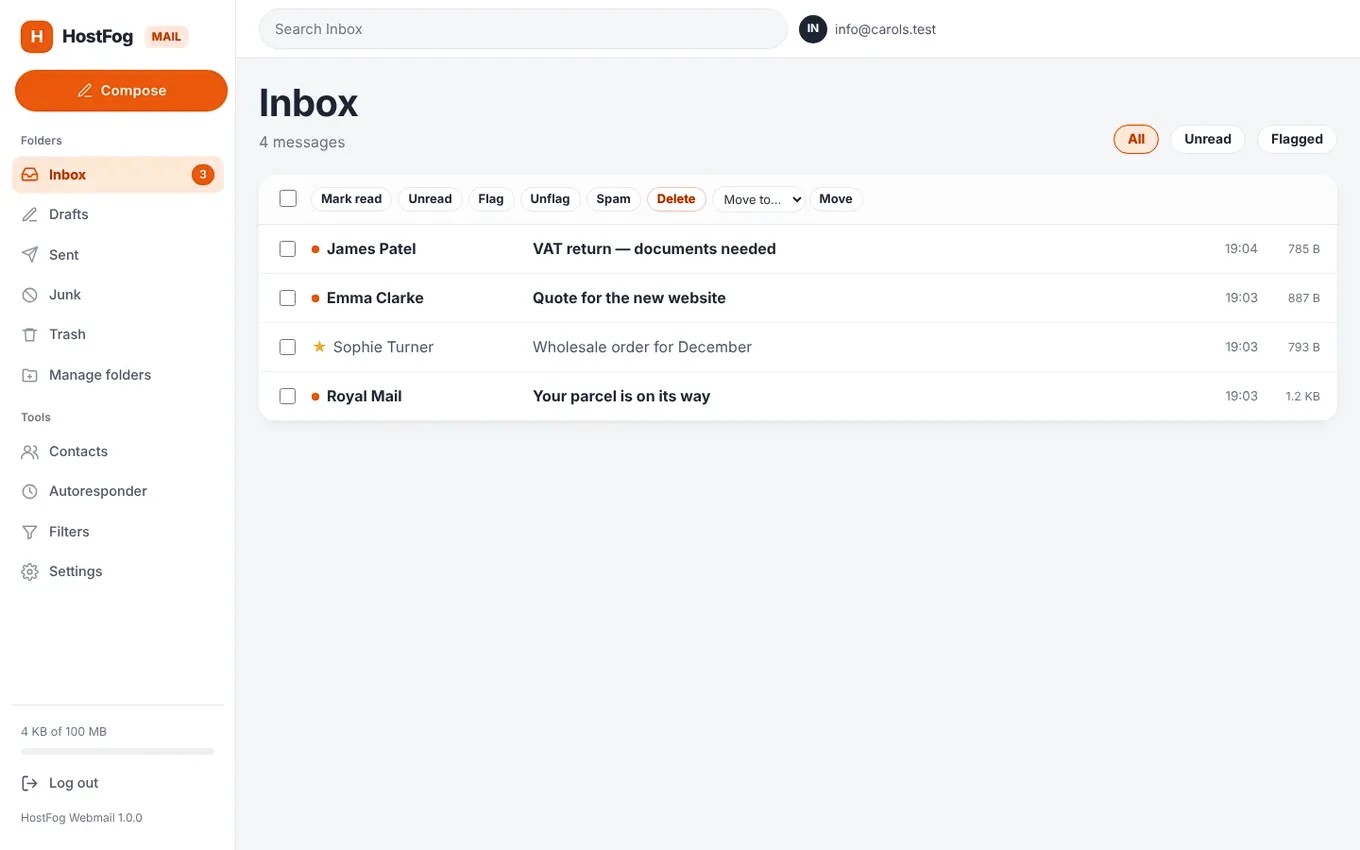Filter by Flagged messages

1297,139
